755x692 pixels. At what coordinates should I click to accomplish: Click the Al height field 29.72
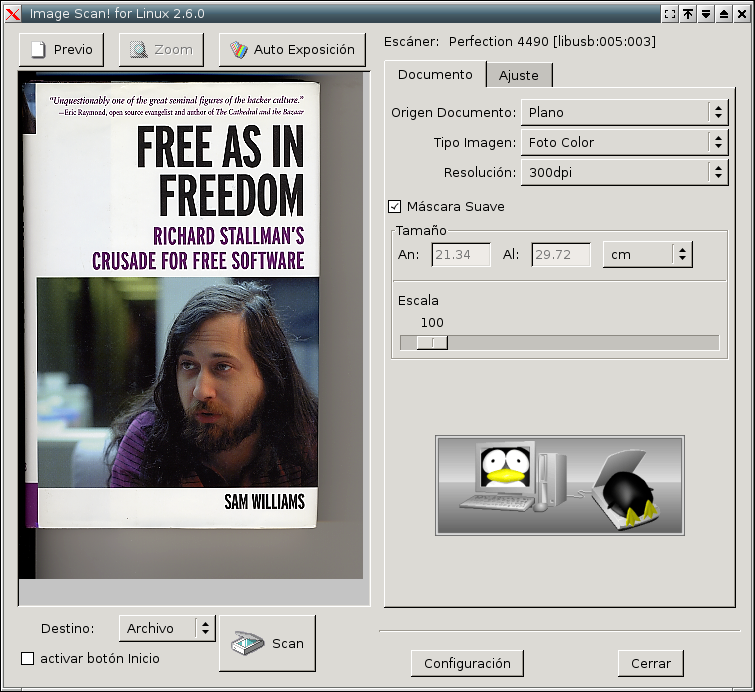(x=561, y=255)
